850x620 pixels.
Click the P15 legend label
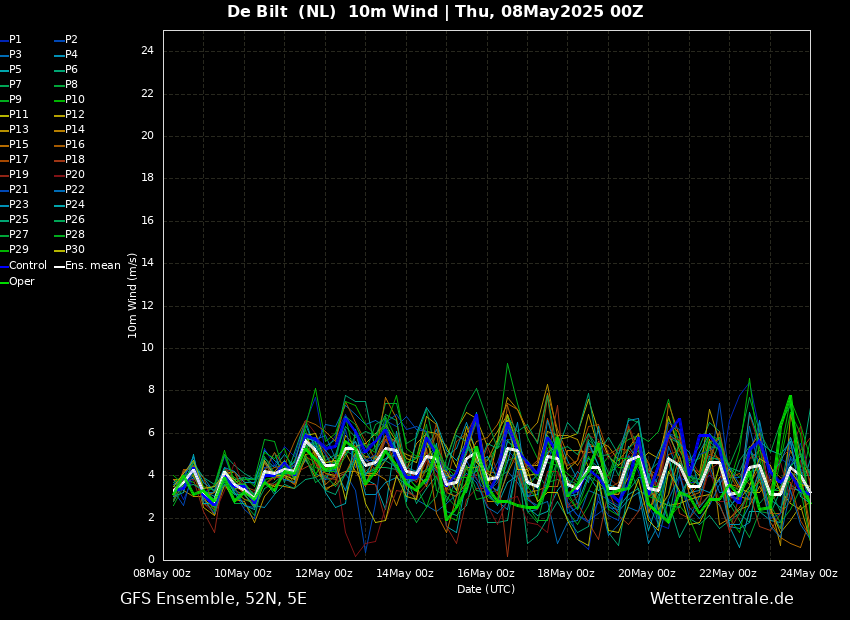(x=19, y=145)
